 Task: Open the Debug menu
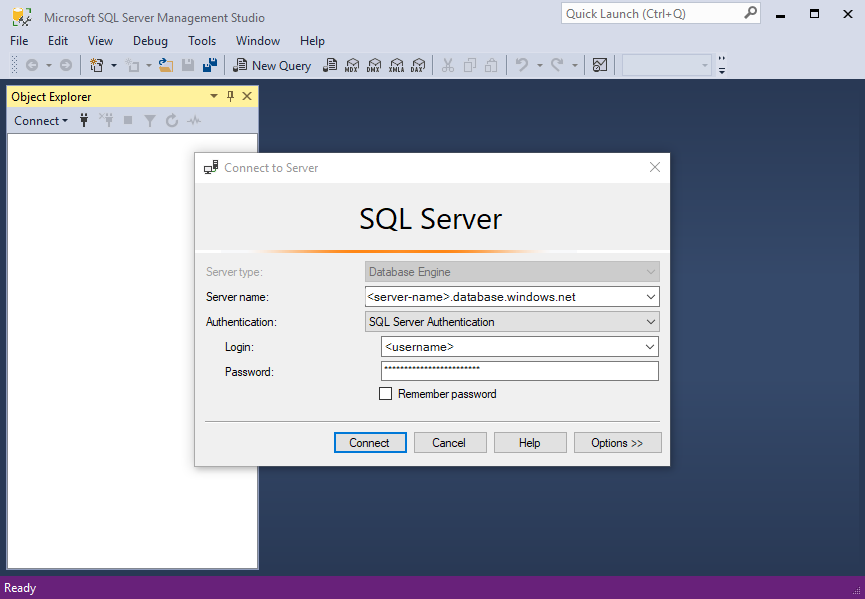coord(150,41)
